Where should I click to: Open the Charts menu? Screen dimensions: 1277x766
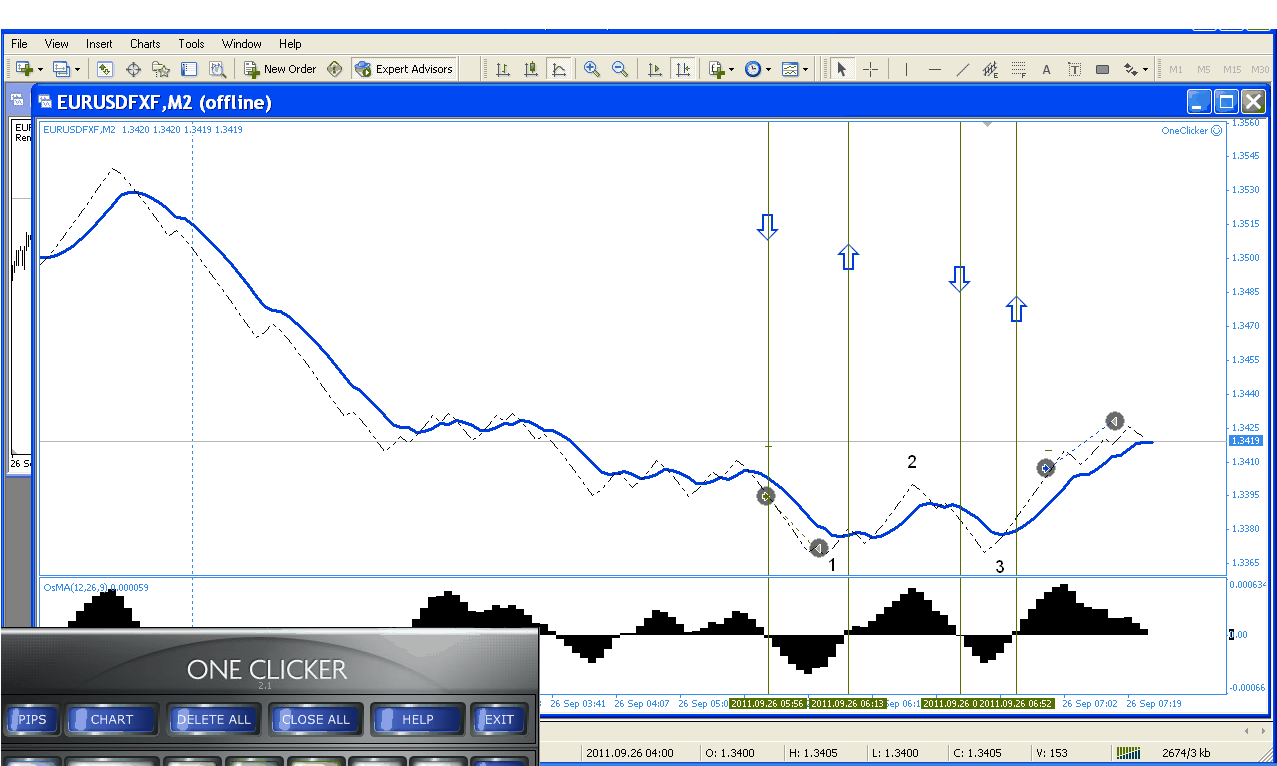pyautogui.click(x=145, y=44)
